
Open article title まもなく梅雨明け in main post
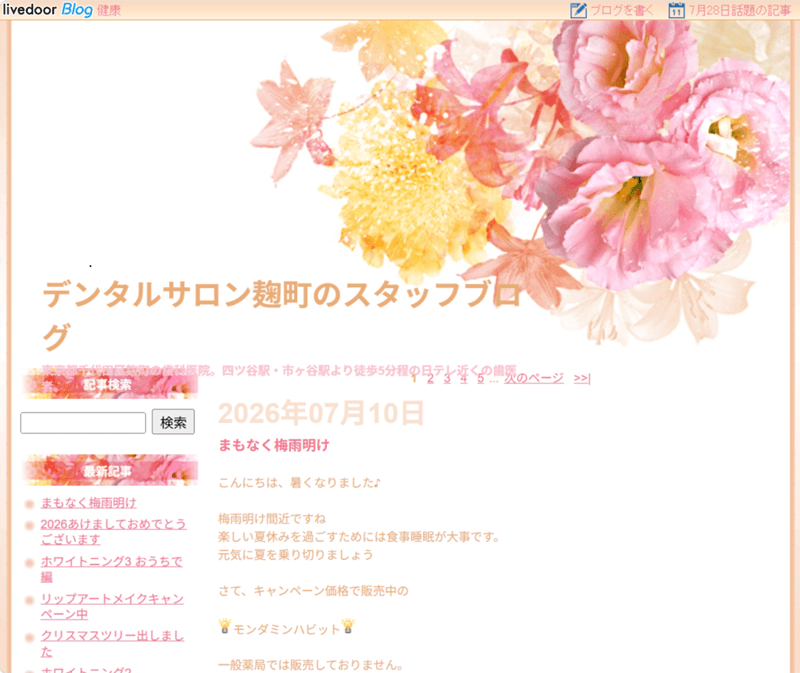click(x=274, y=445)
